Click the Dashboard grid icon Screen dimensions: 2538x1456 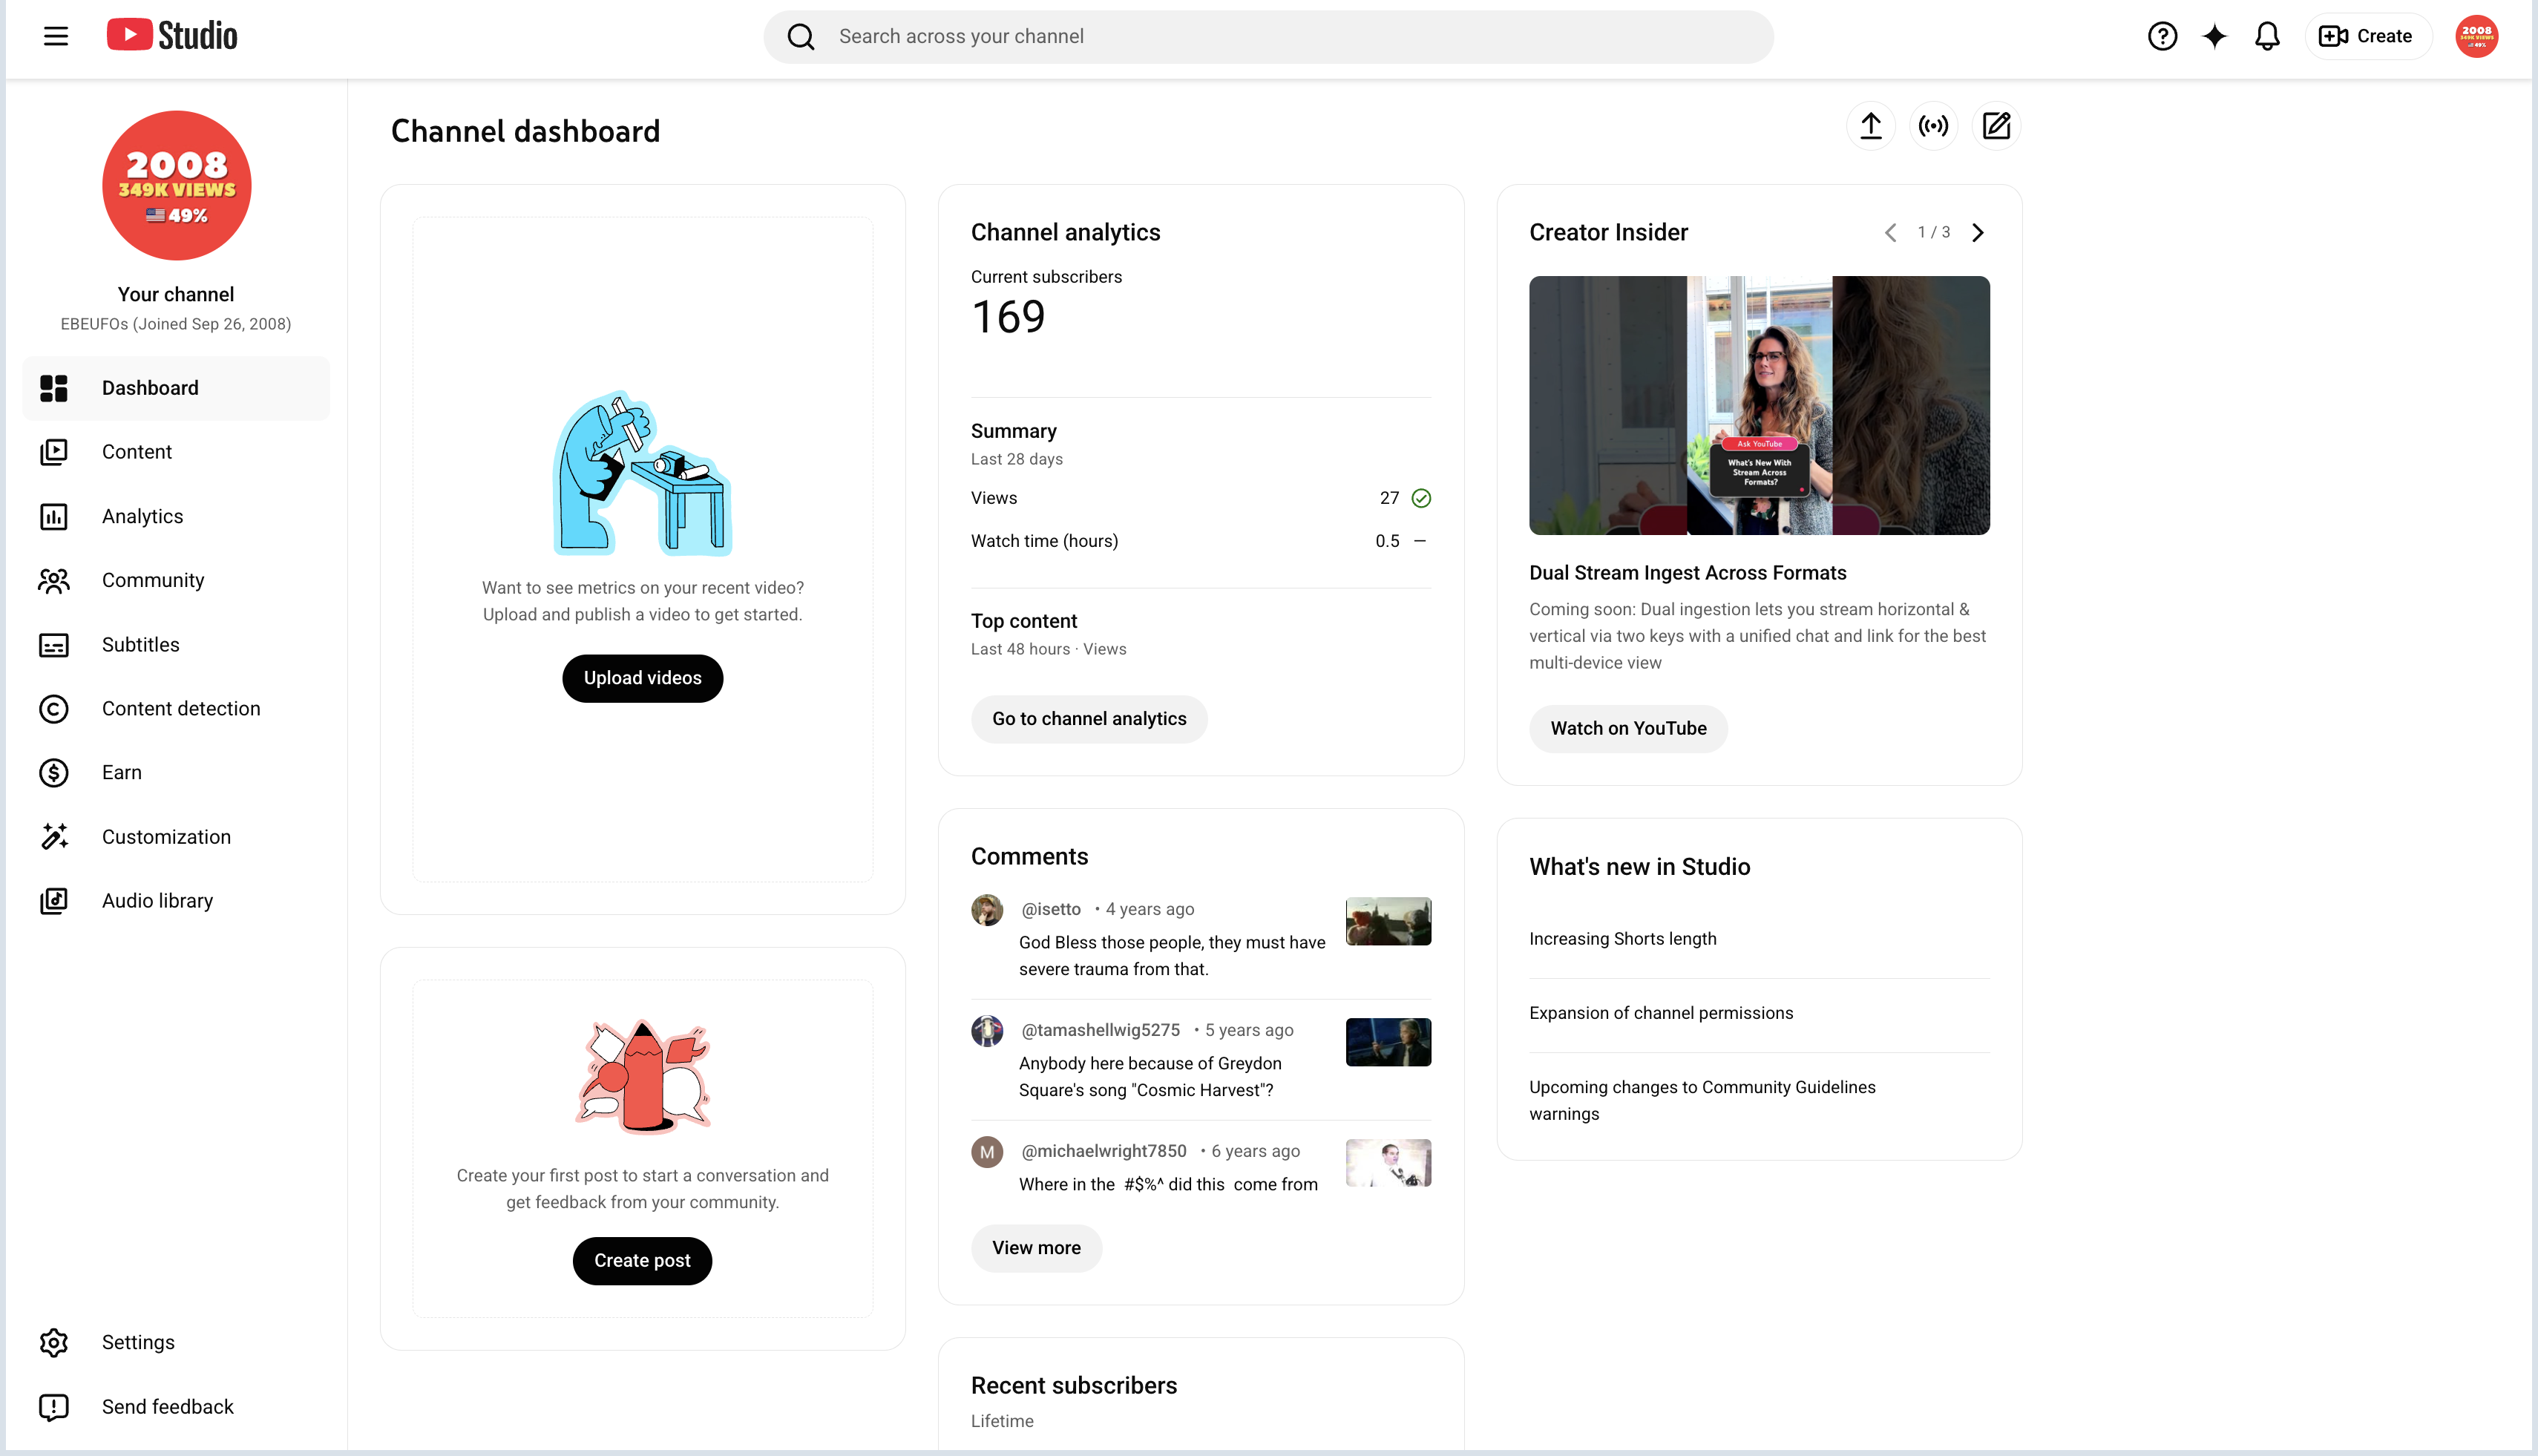(54, 388)
